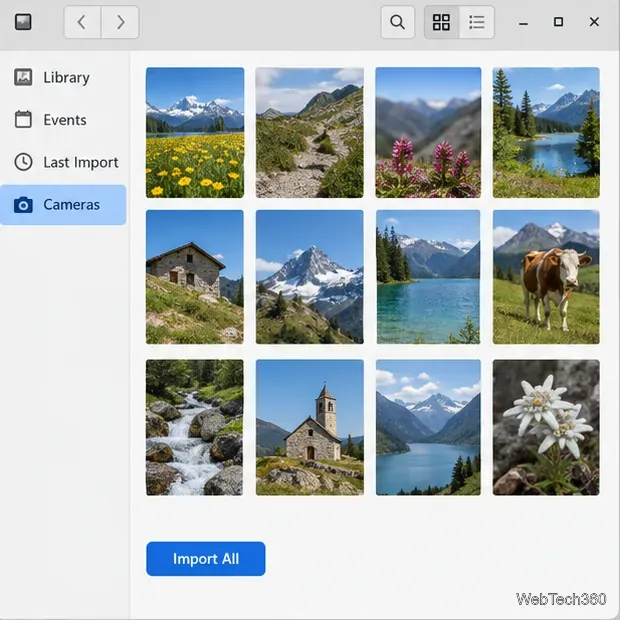Select the snowy mountain peak photo
620x620 pixels.
coord(310,277)
